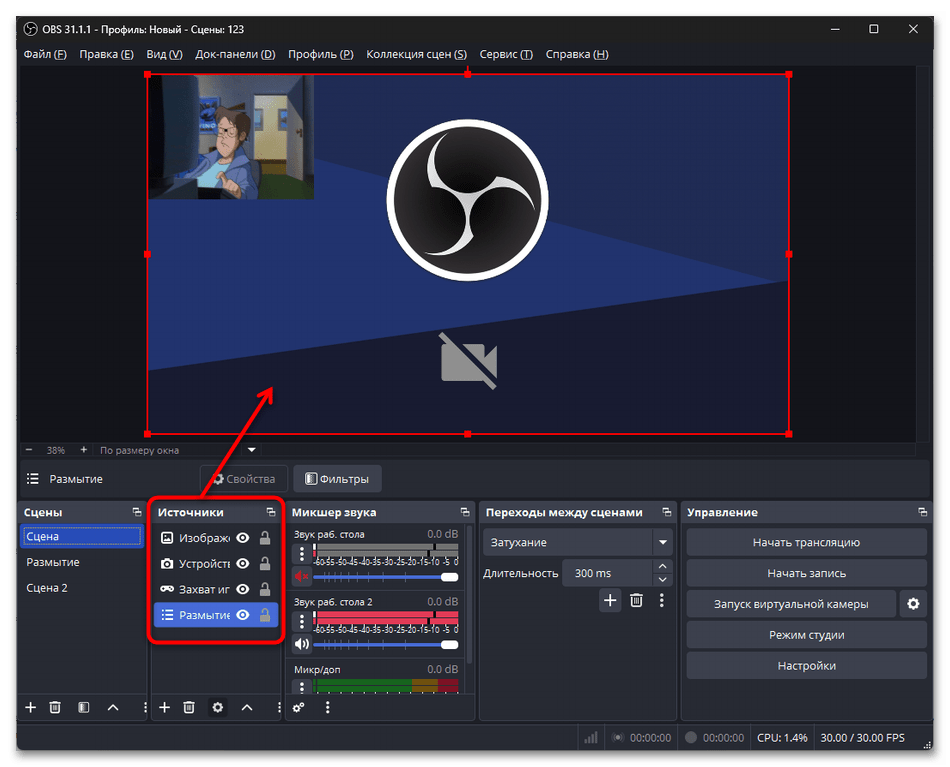Hide the Захват игры source with eye icon
Image resolution: width=950 pixels, height=767 pixels.
242,589
